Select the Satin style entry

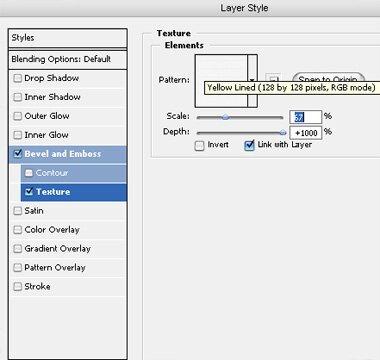(x=68, y=211)
